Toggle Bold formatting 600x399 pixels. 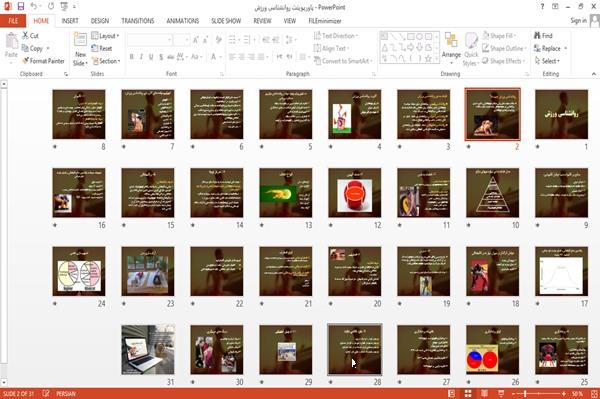(x=132, y=57)
